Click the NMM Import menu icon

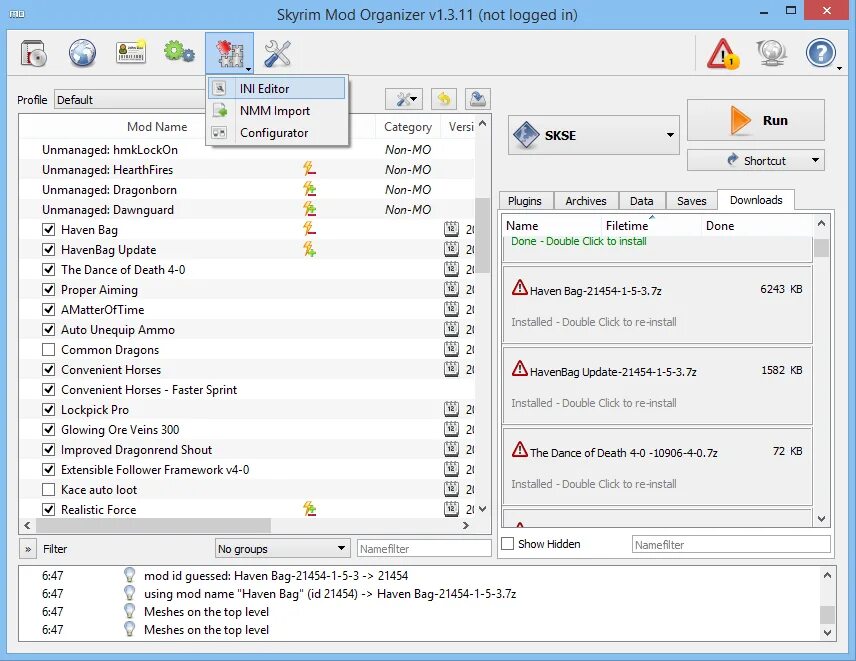point(219,111)
